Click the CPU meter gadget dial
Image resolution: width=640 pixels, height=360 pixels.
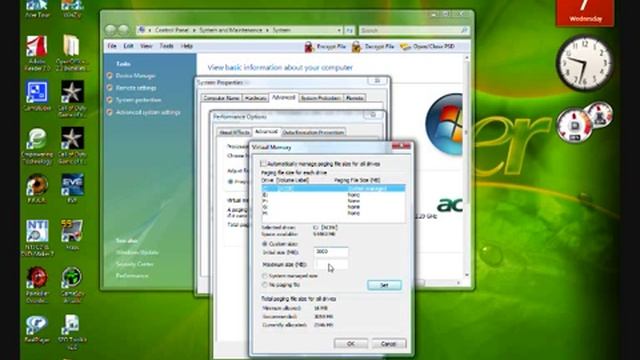click(575, 126)
